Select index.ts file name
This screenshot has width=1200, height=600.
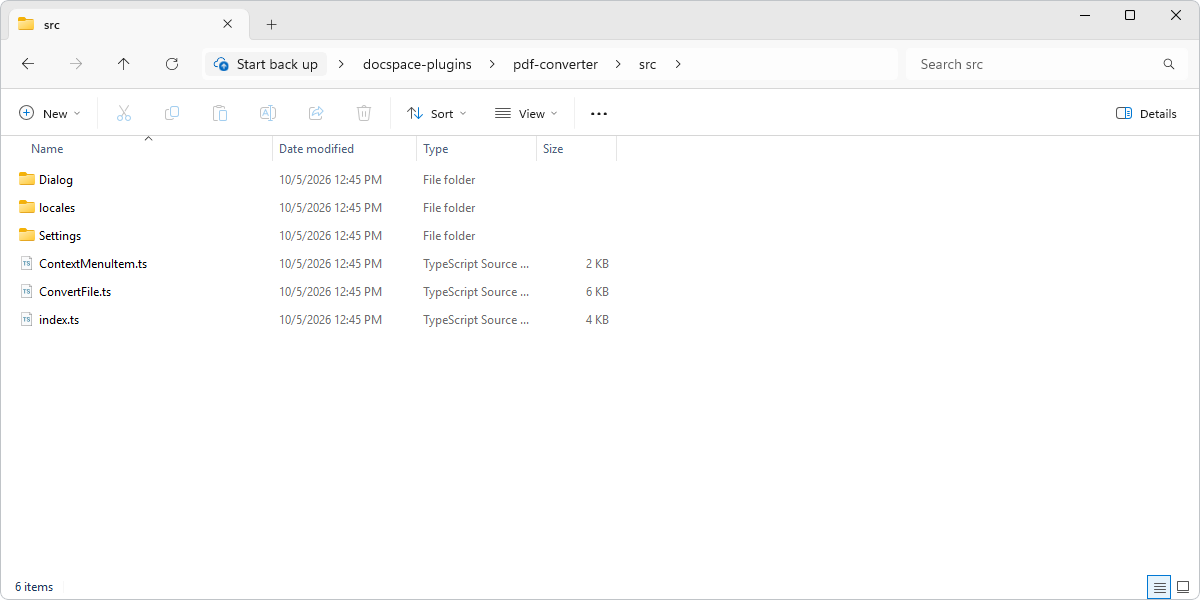tap(59, 320)
